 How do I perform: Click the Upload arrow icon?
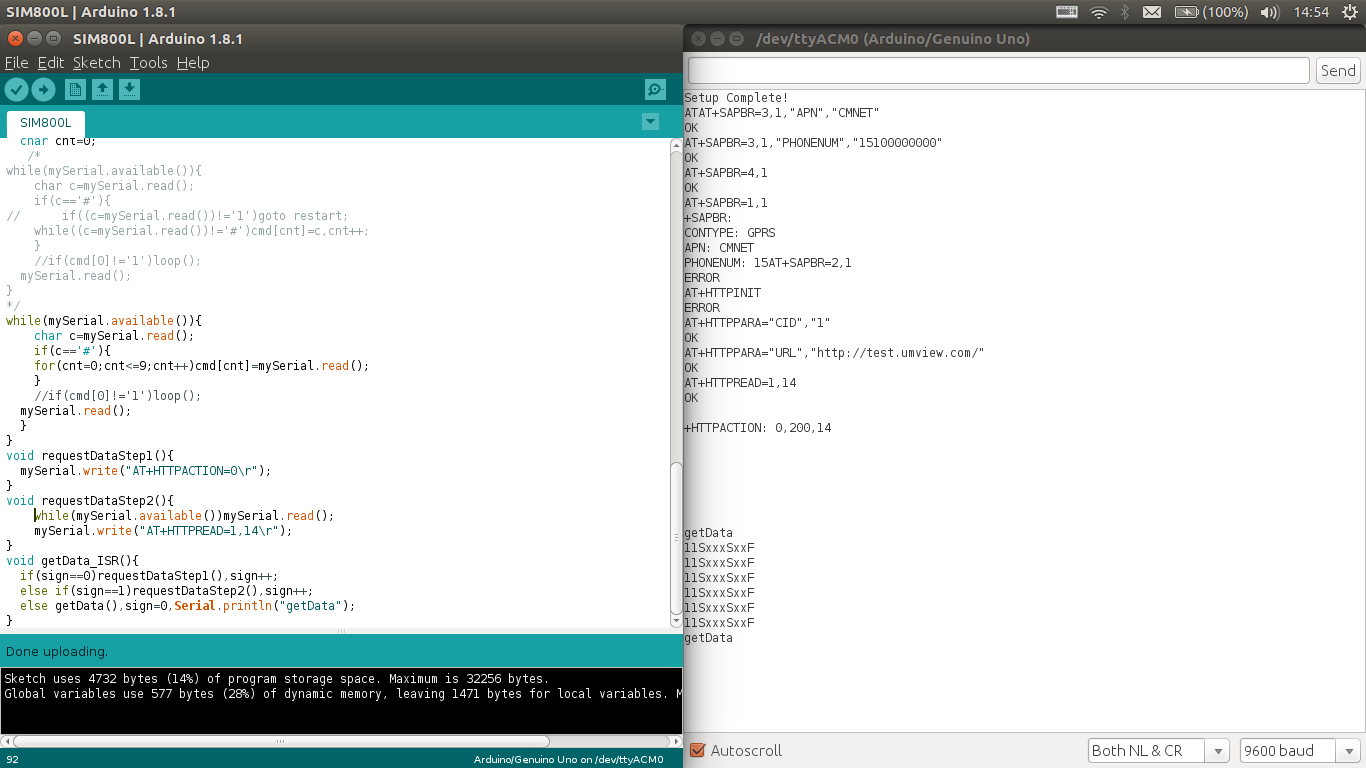coord(43,90)
